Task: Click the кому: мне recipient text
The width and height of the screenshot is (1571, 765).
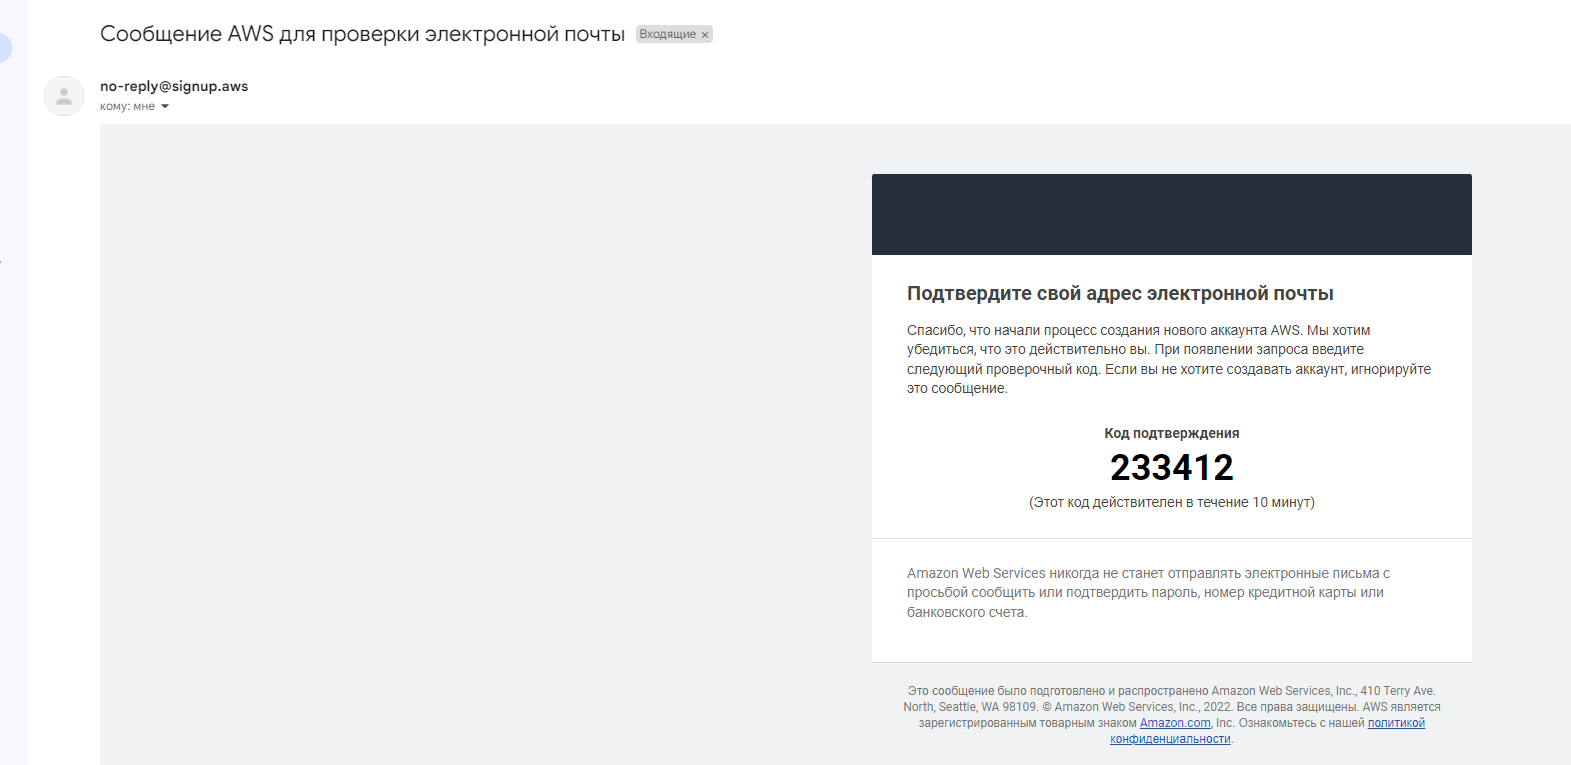Action: pyautogui.click(x=127, y=106)
